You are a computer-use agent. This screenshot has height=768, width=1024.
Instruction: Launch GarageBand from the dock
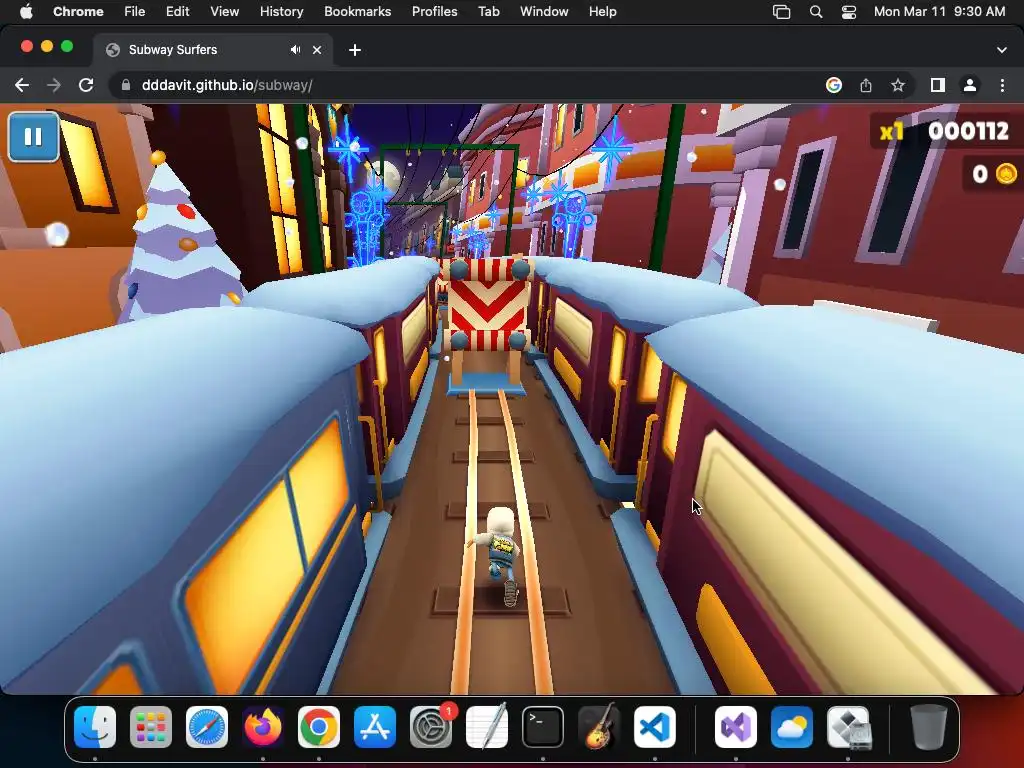click(x=598, y=727)
